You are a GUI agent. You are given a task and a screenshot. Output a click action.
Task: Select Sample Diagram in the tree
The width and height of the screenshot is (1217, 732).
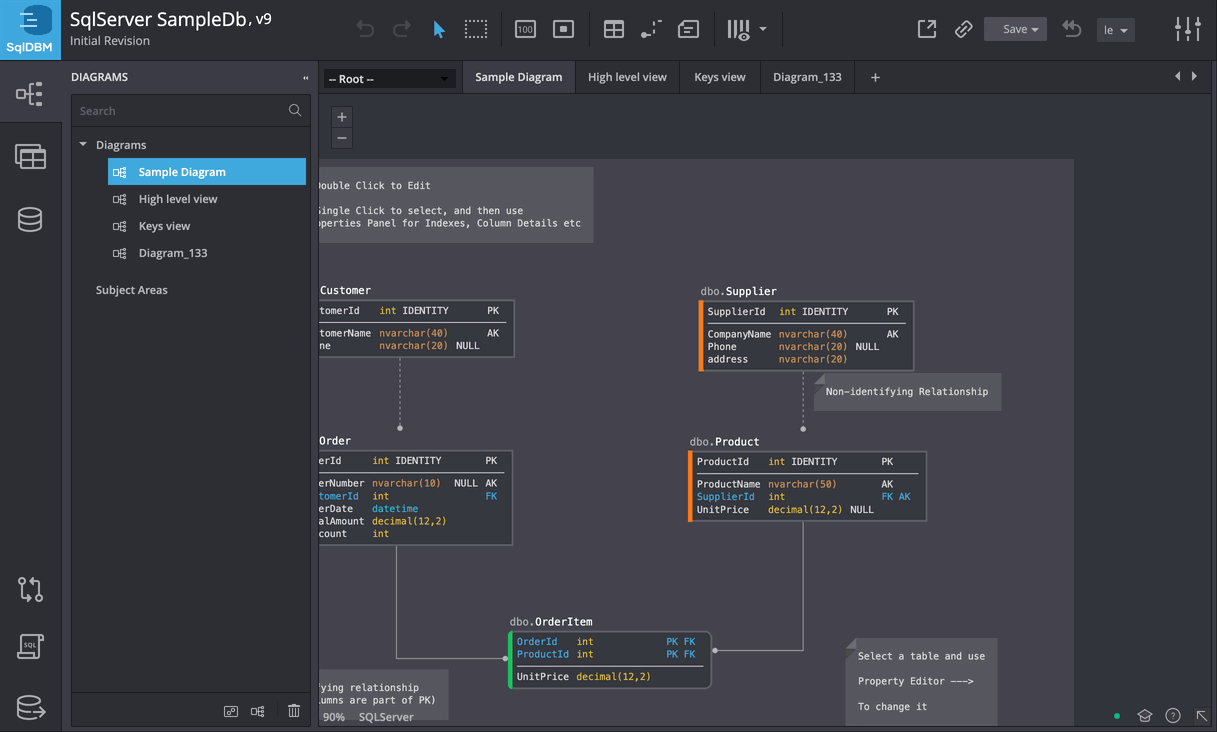[207, 172]
